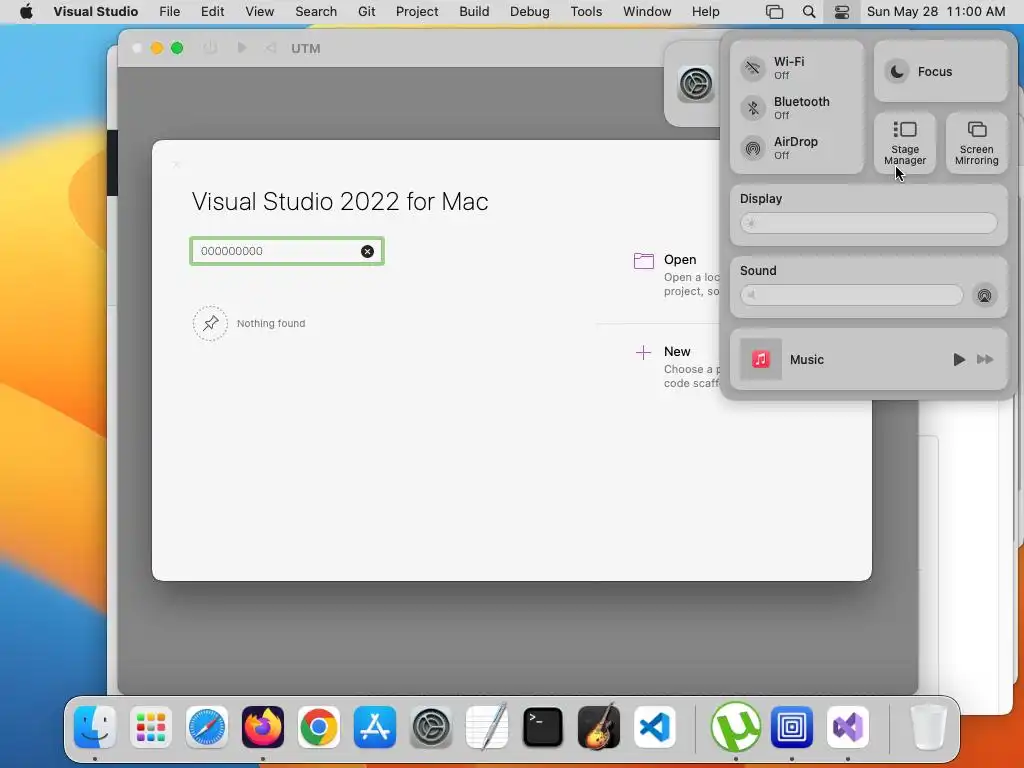The image size is (1024, 768).
Task: Click the System Settings gear in UTM window
Action: 696,84
